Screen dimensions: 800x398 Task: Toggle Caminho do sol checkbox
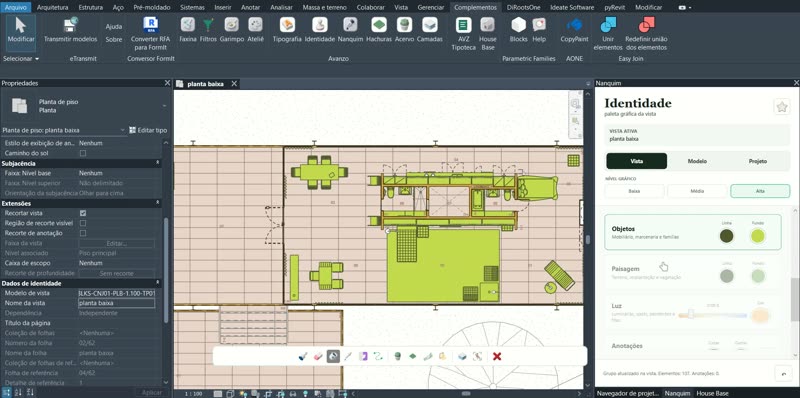[x=83, y=153]
